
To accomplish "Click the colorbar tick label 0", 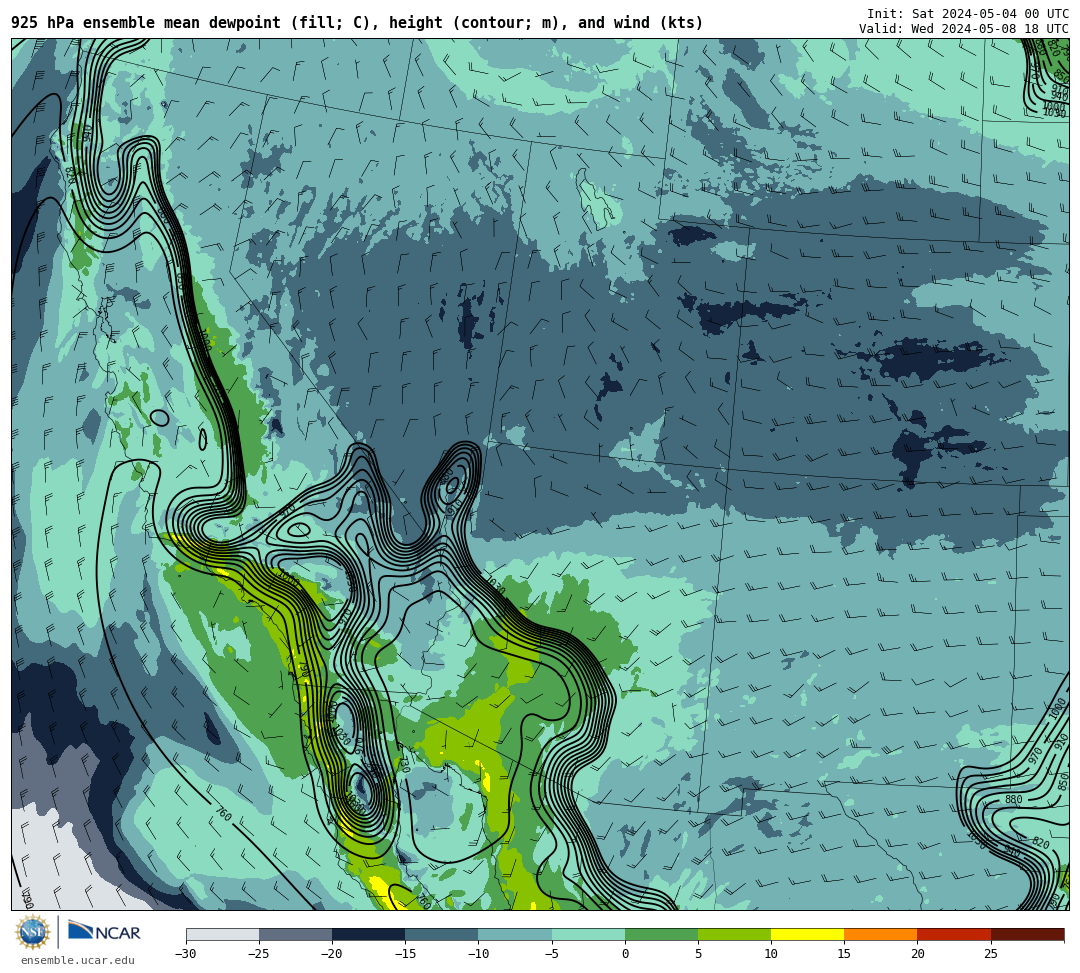I will 625,954.
